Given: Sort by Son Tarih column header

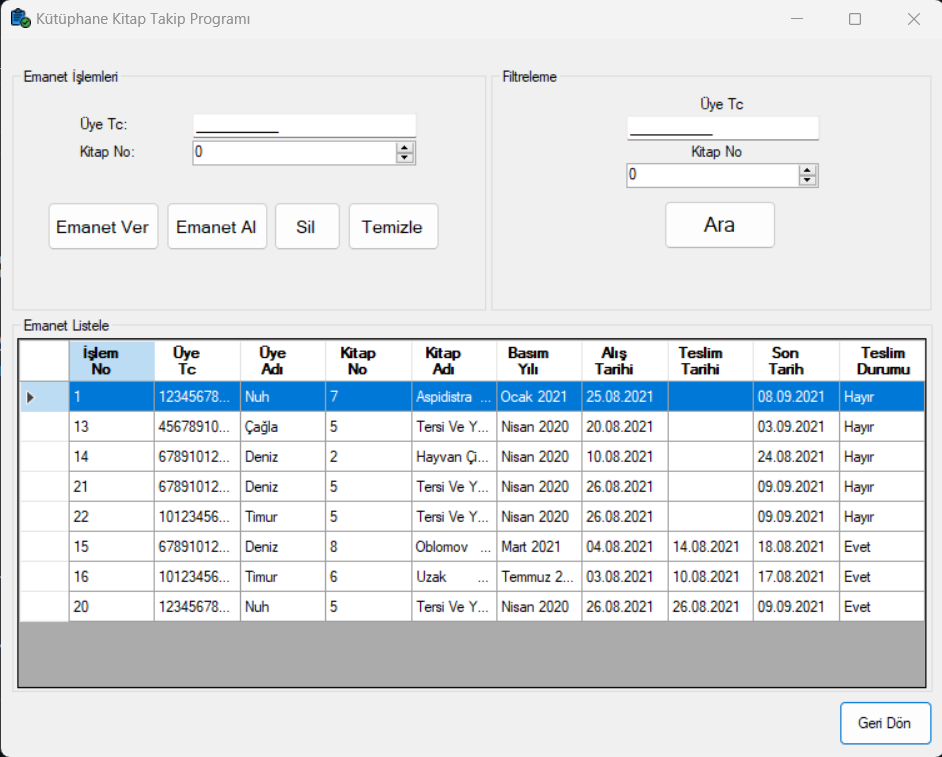Looking at the screenshot, I should [797, 361].
